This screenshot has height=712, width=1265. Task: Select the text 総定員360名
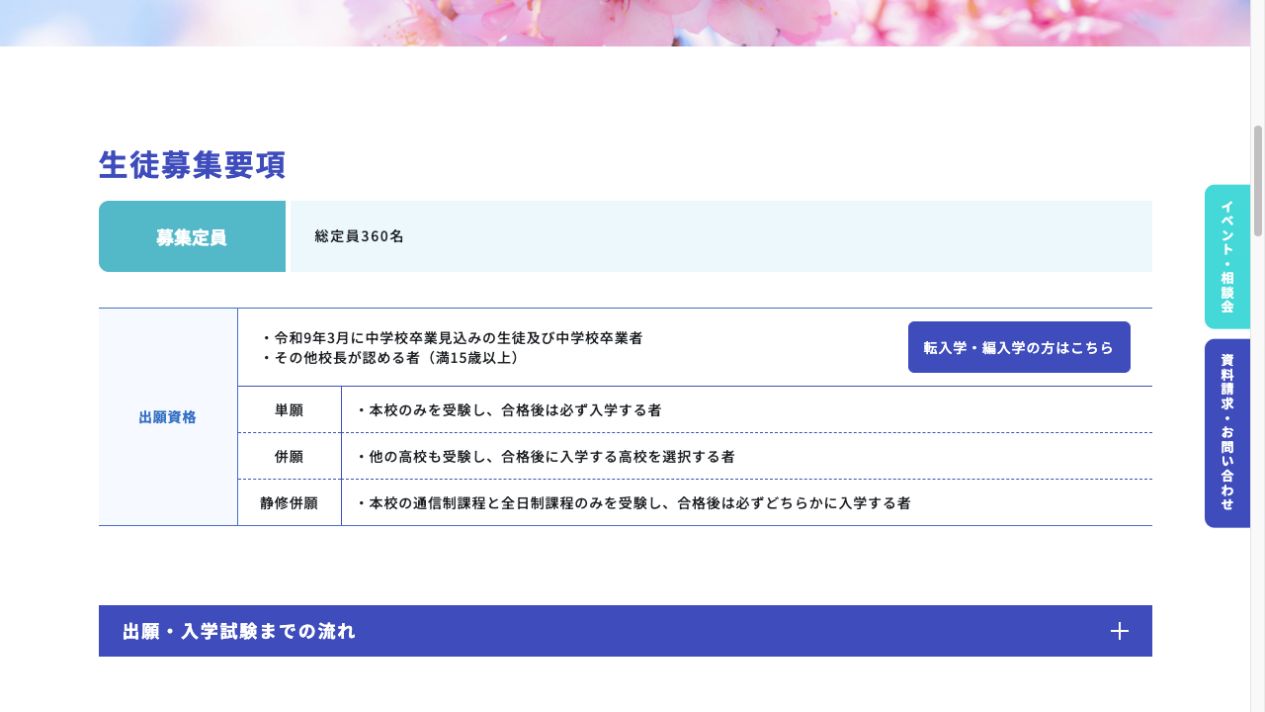click(x=359, y=237)
